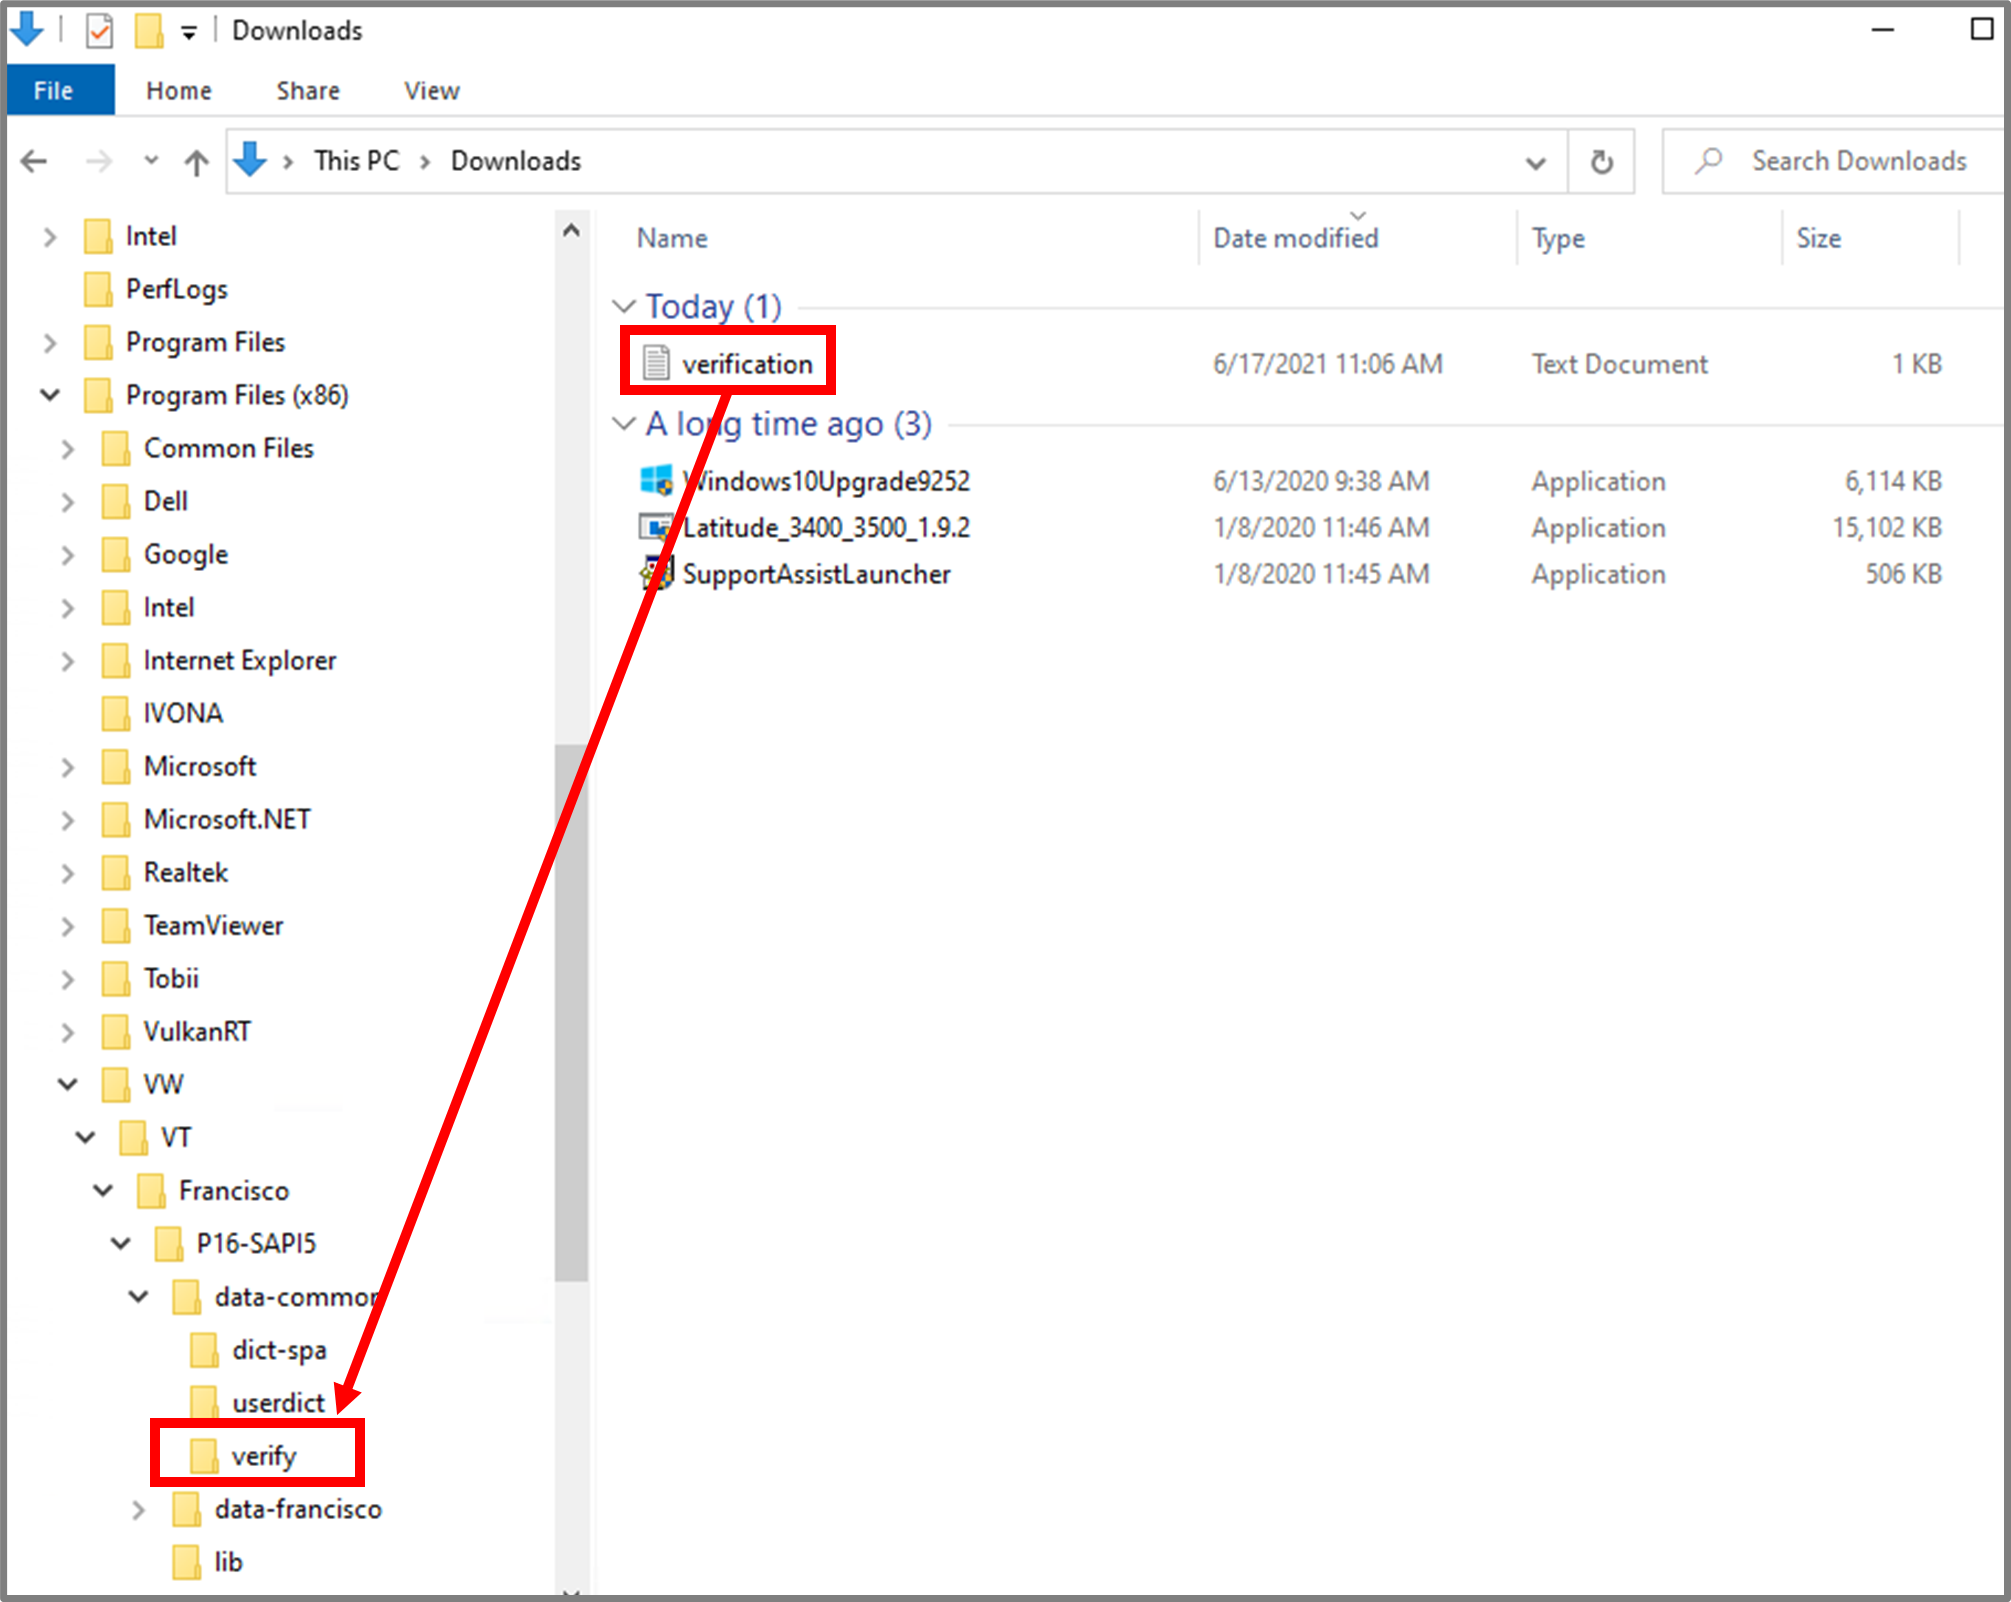
Task: Select the P16-SAPI5 folder icon
Action: coord(169,1243)
